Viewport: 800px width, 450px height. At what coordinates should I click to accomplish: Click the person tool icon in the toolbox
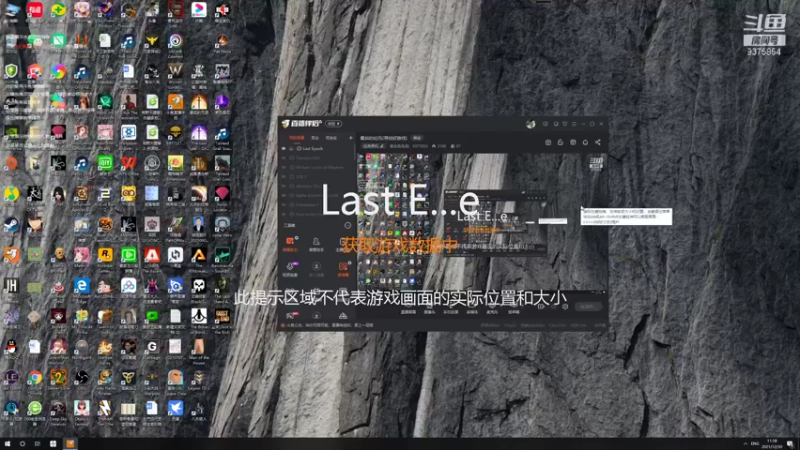pos(316,243)
